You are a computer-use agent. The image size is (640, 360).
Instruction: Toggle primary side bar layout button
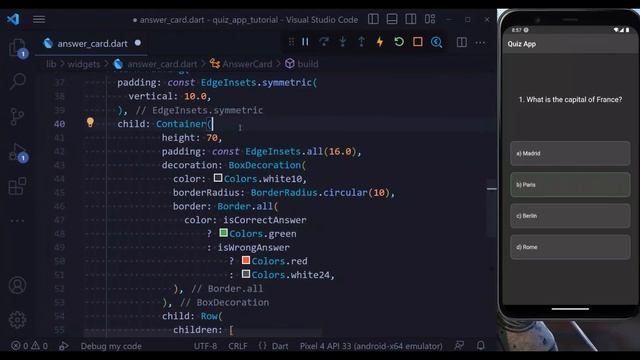(373, 19)
